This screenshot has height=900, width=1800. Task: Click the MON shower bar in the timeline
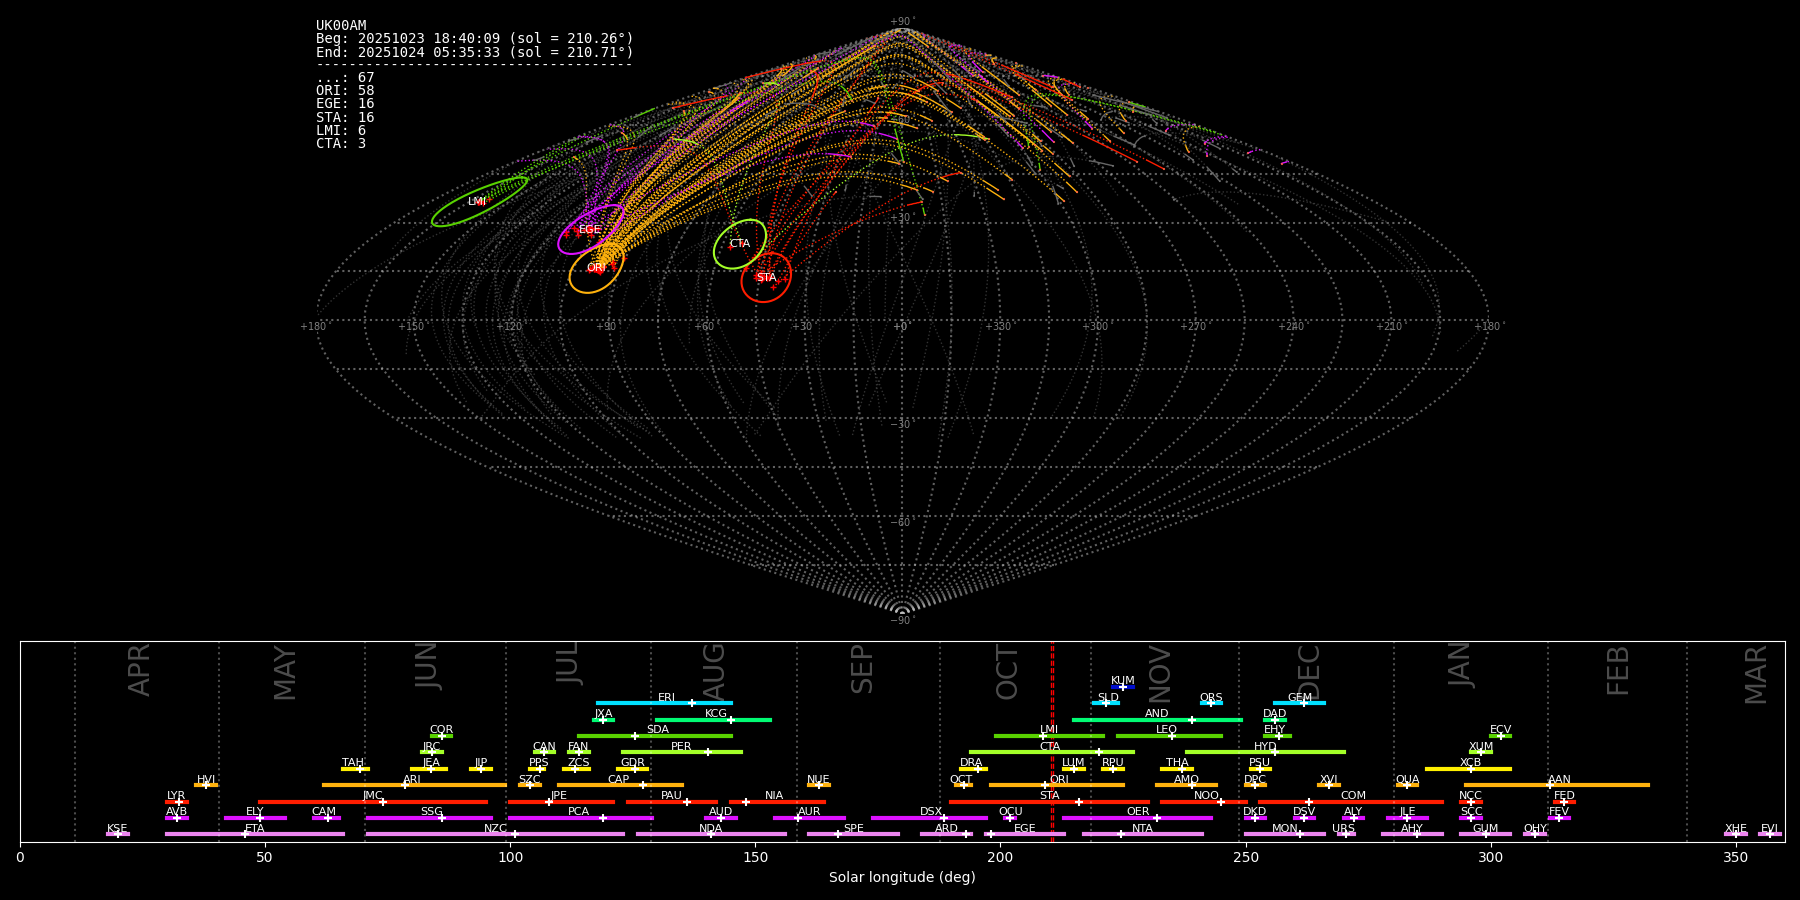click(x=1285, y=834)
